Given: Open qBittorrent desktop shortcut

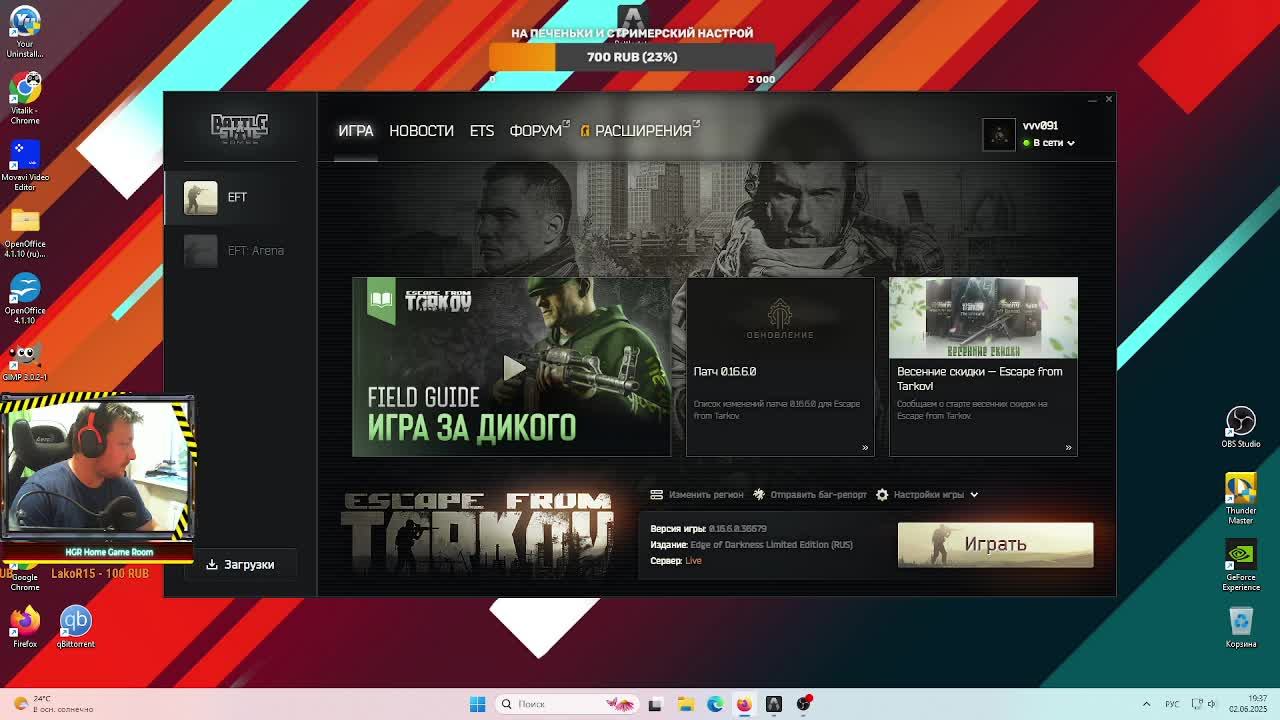Looking at the screenshot, I should (x=75, y=627).
